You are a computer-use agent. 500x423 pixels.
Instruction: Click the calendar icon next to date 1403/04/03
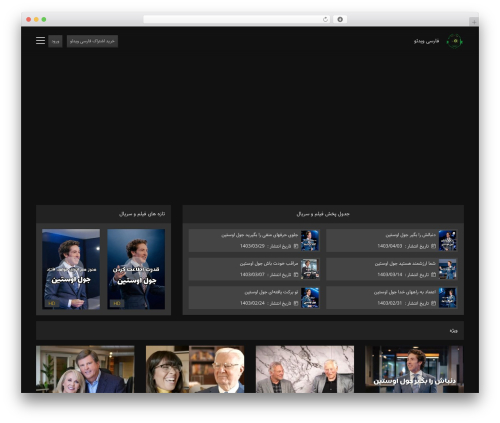pos(433,246)
